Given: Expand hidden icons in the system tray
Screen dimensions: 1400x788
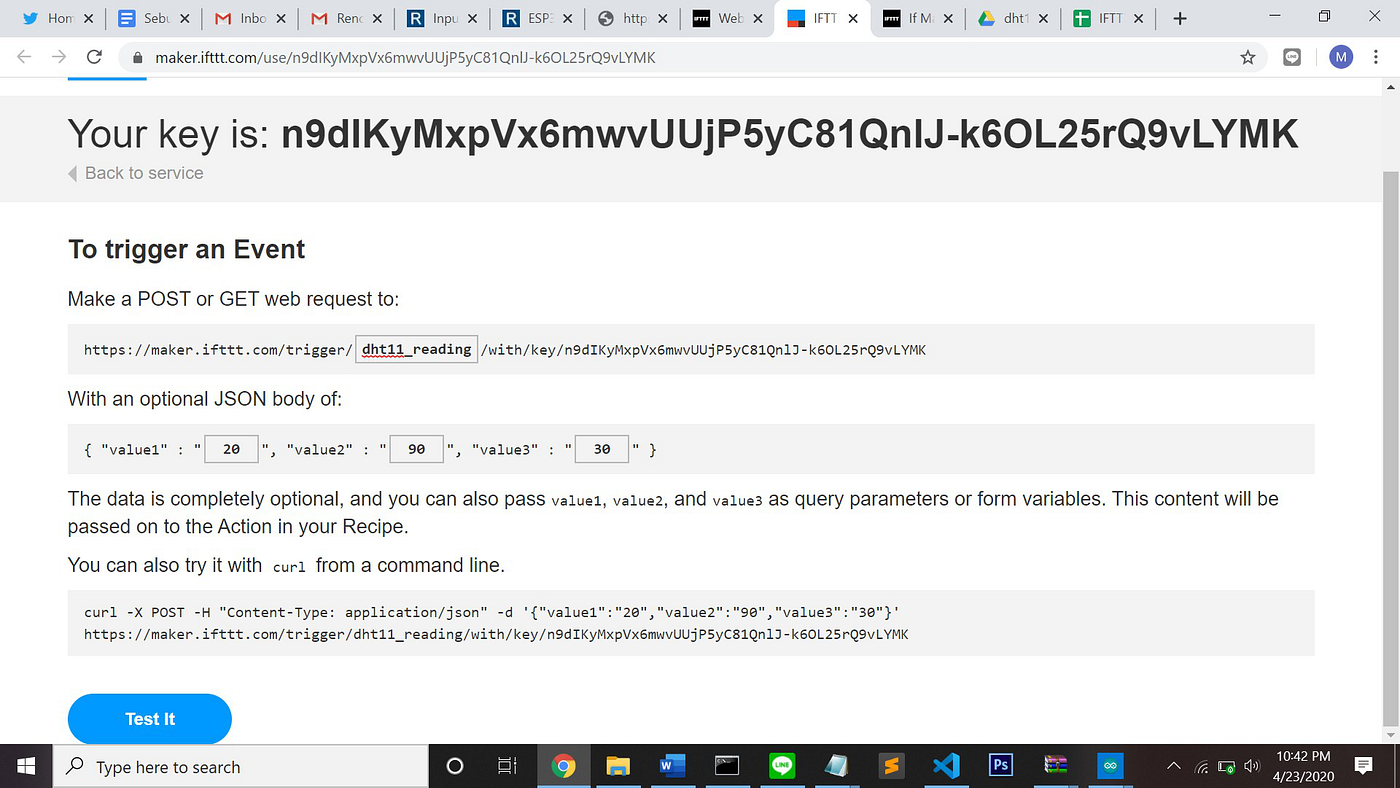Looking at the screenshot, I should click(1172, 766).
